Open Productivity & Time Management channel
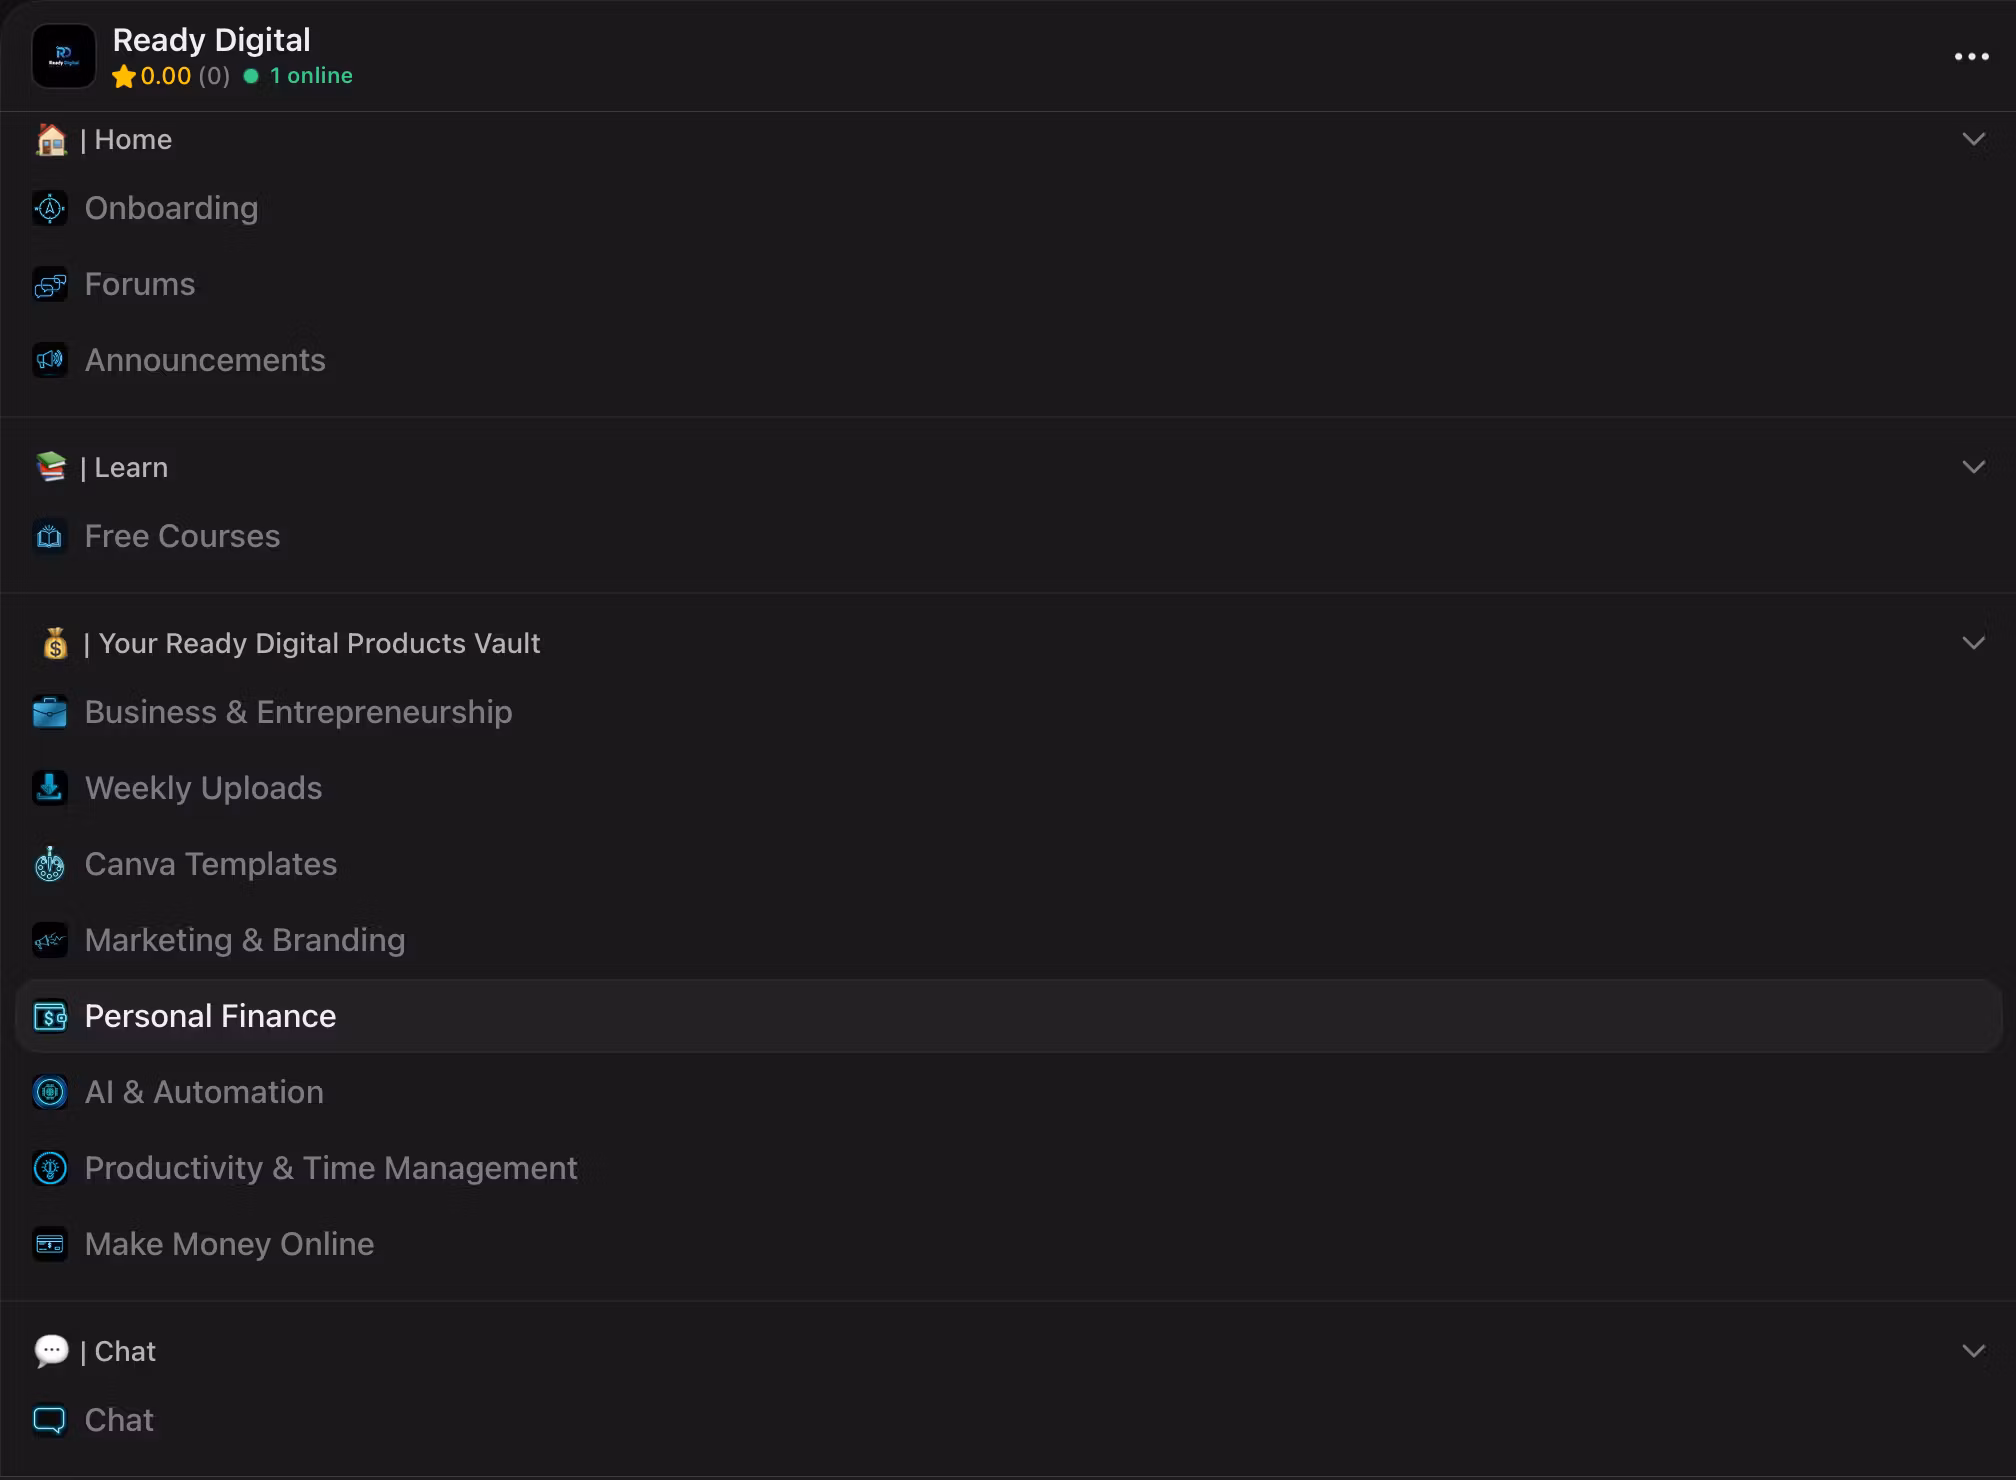The image size is (2016, 1480). tap(331, 1168)
